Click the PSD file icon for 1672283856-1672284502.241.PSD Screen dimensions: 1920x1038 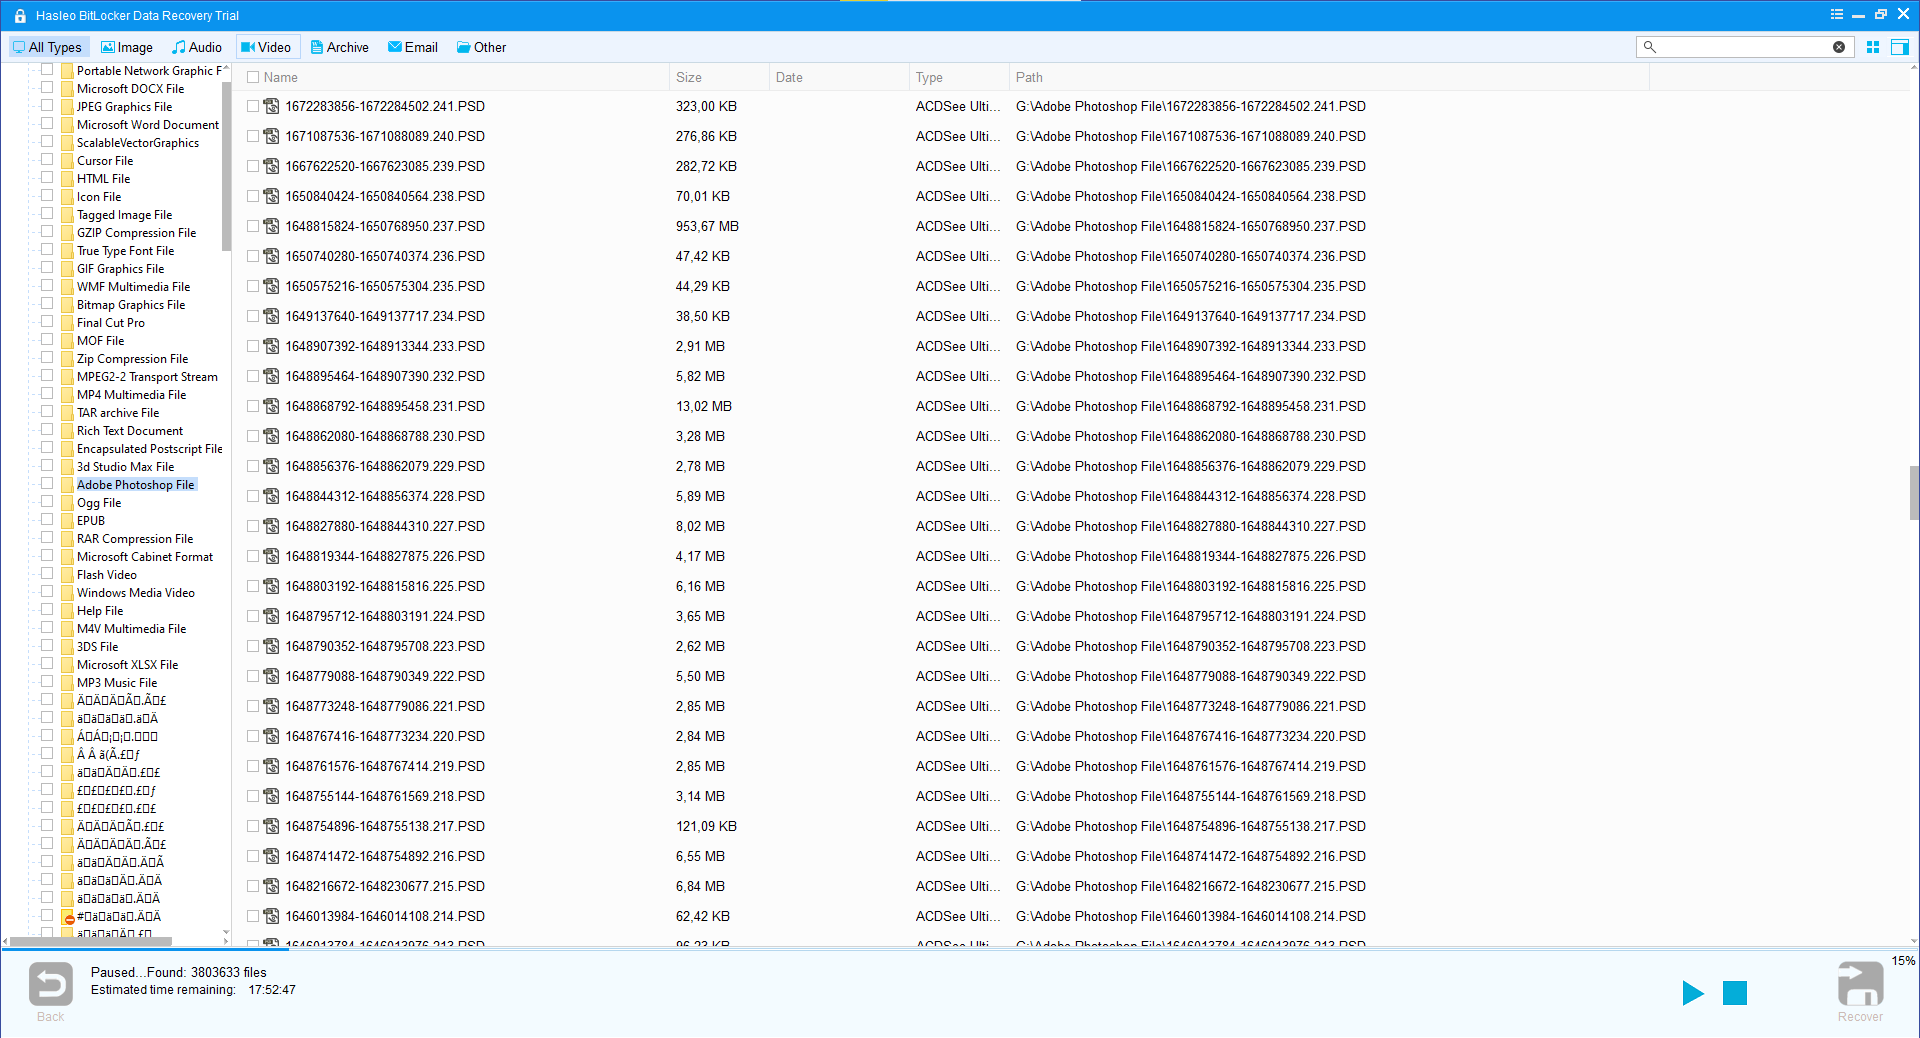tap(271, 106)
